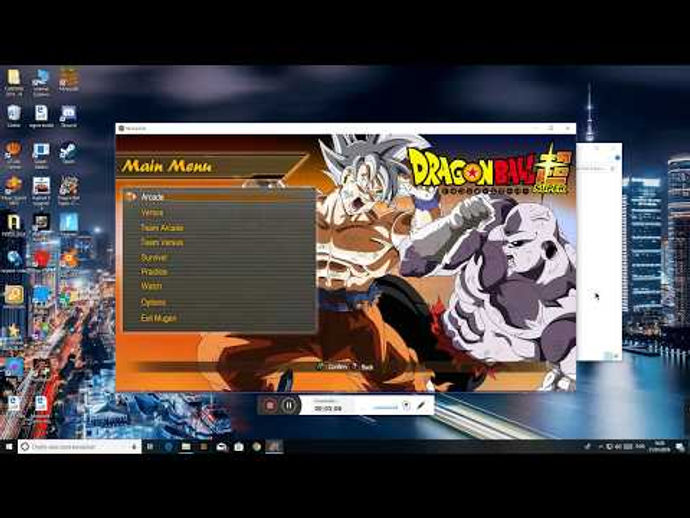The image size is (690, 518).
Task: Pause the screen recording
Action: click(x=289, y=405)
